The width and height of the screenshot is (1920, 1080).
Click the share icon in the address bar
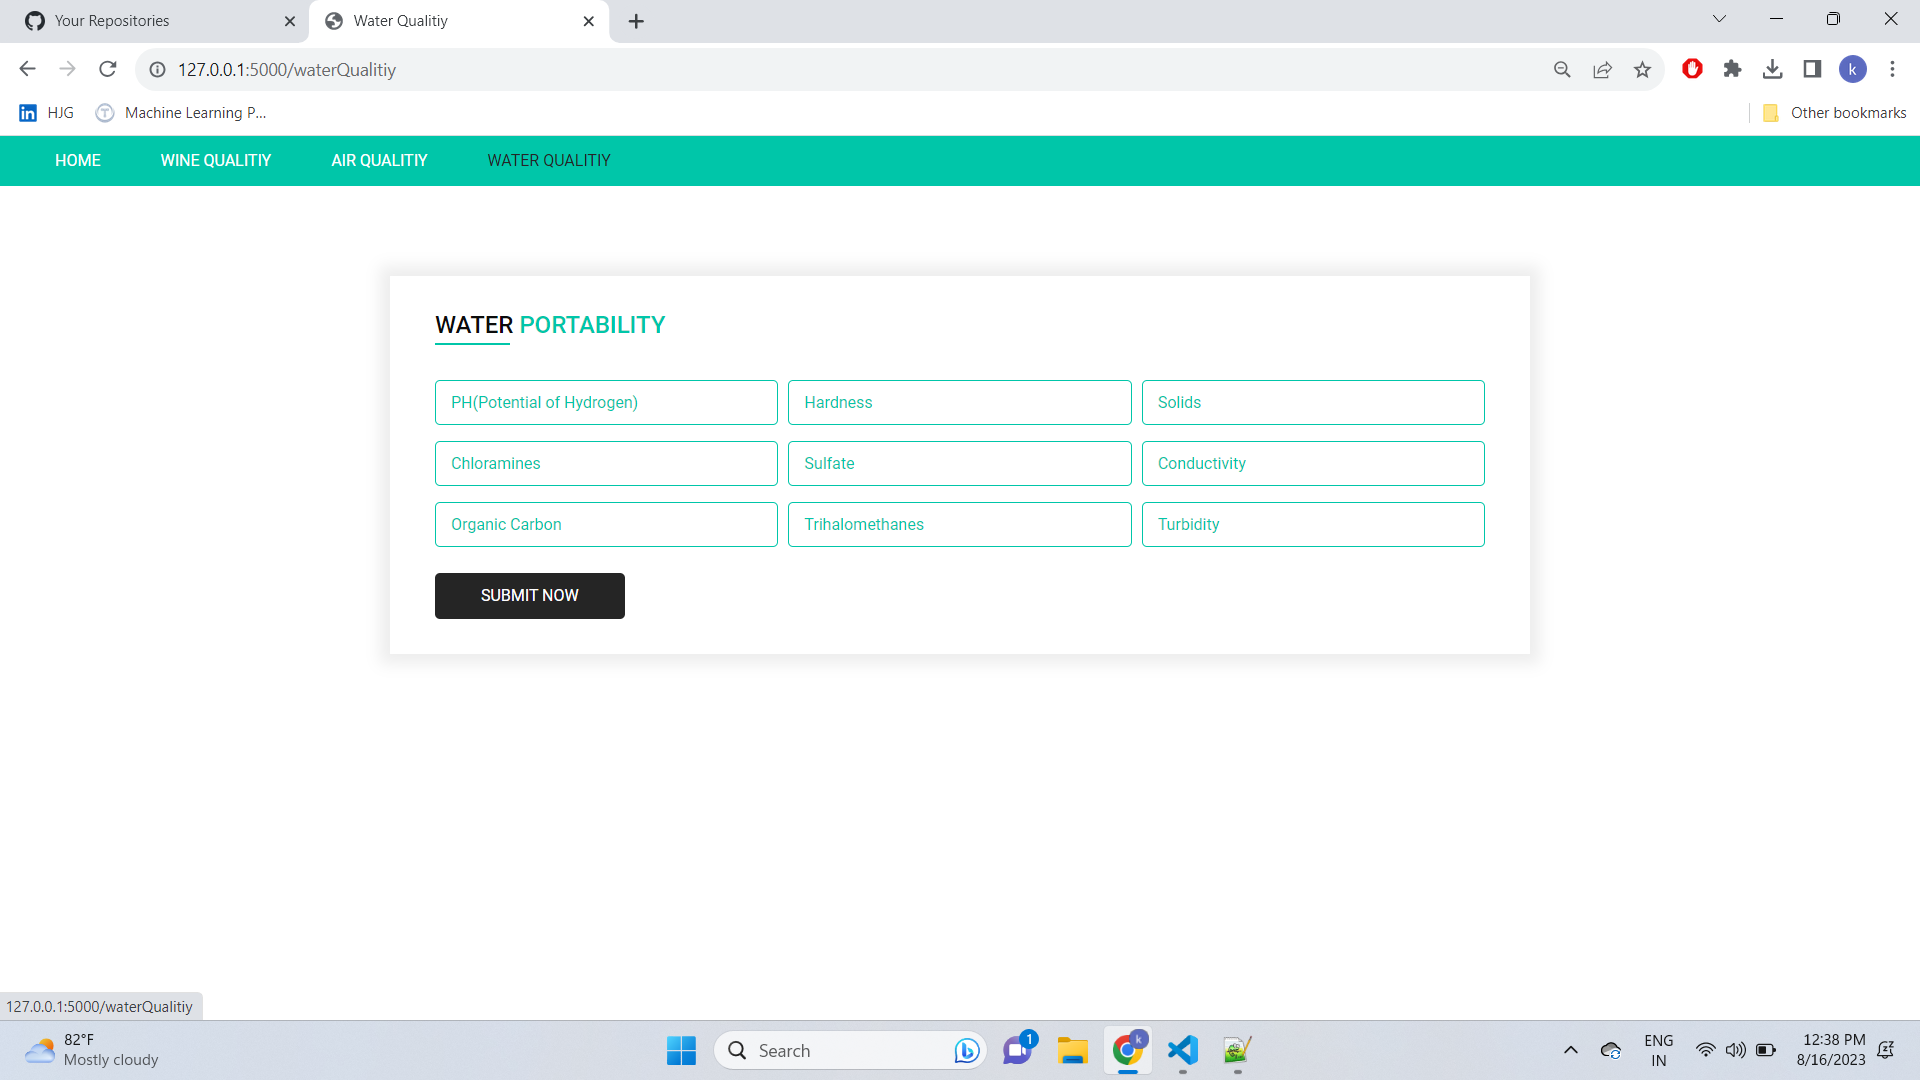[1603, 69]
